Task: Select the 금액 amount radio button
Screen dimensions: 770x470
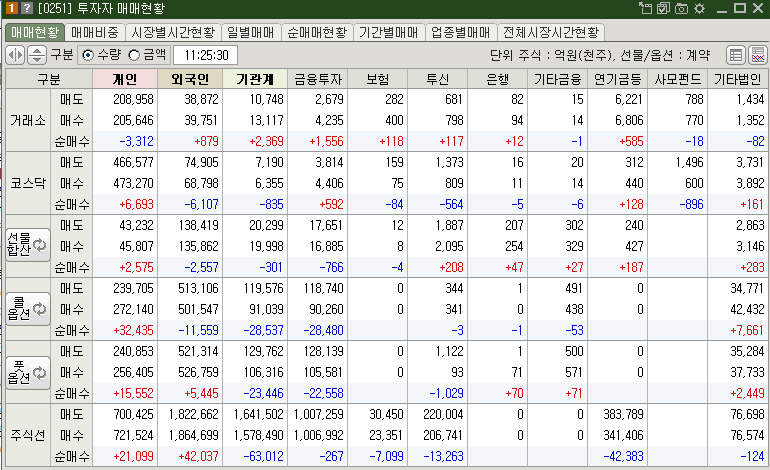Action: coord(134,55)
